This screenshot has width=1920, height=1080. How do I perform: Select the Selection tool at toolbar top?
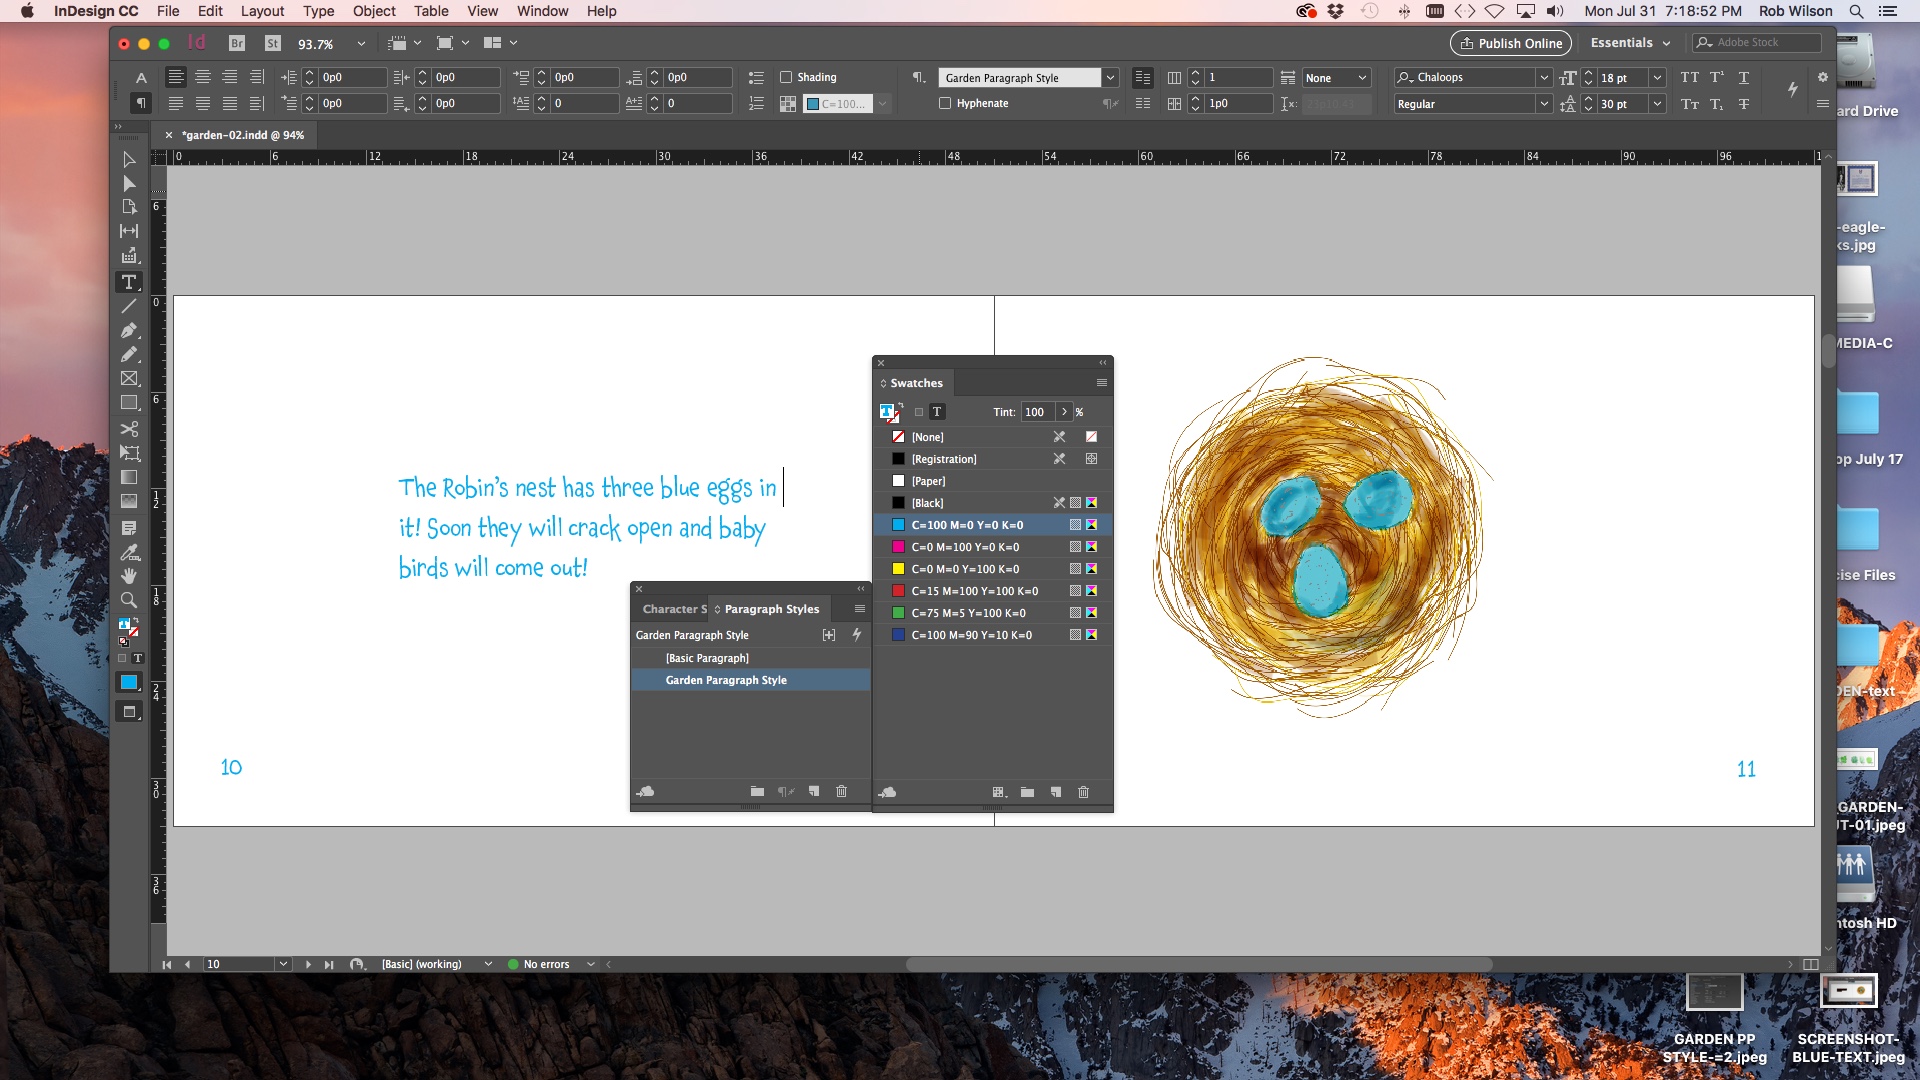tap(129, 160)
